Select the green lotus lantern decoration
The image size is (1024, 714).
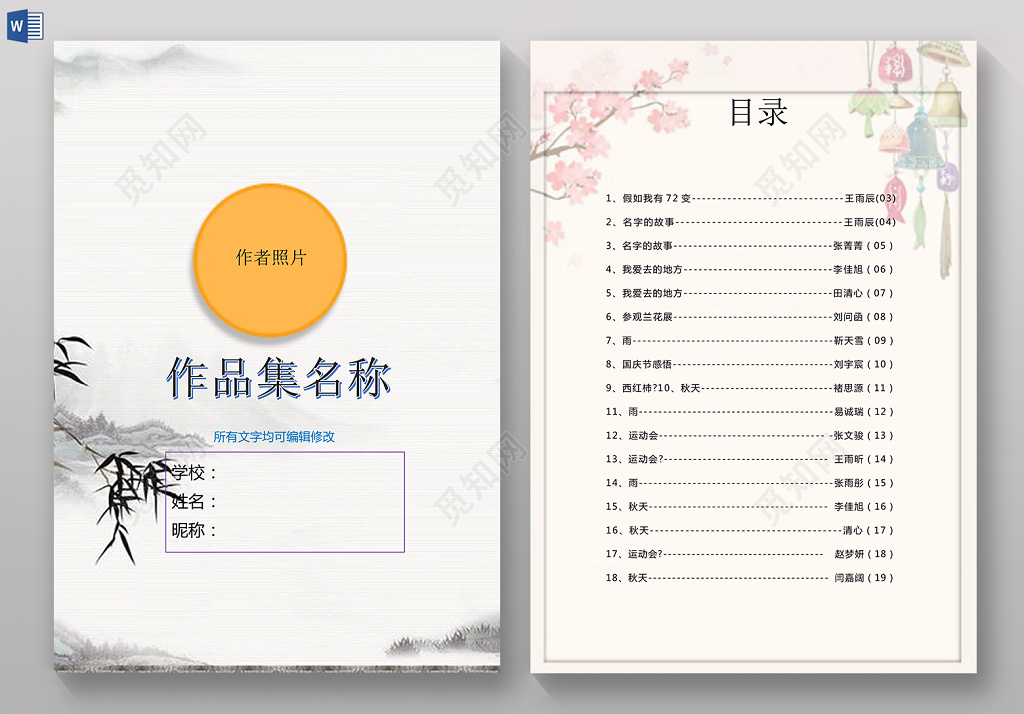click(x=867, y=106)
